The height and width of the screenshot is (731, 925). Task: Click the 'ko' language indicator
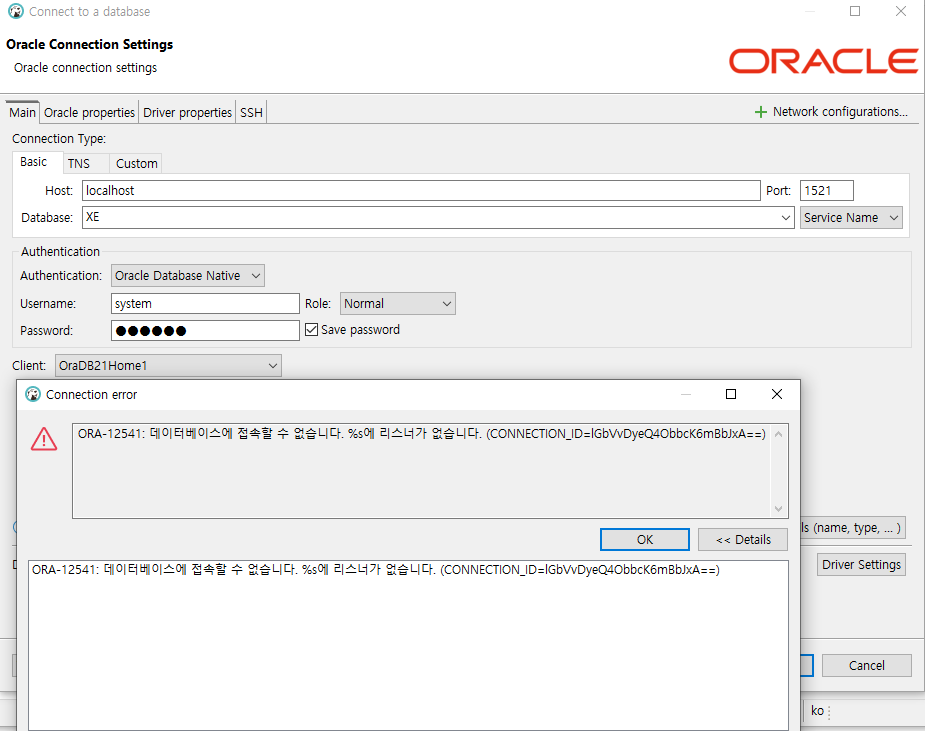click(x=817, y=711)
